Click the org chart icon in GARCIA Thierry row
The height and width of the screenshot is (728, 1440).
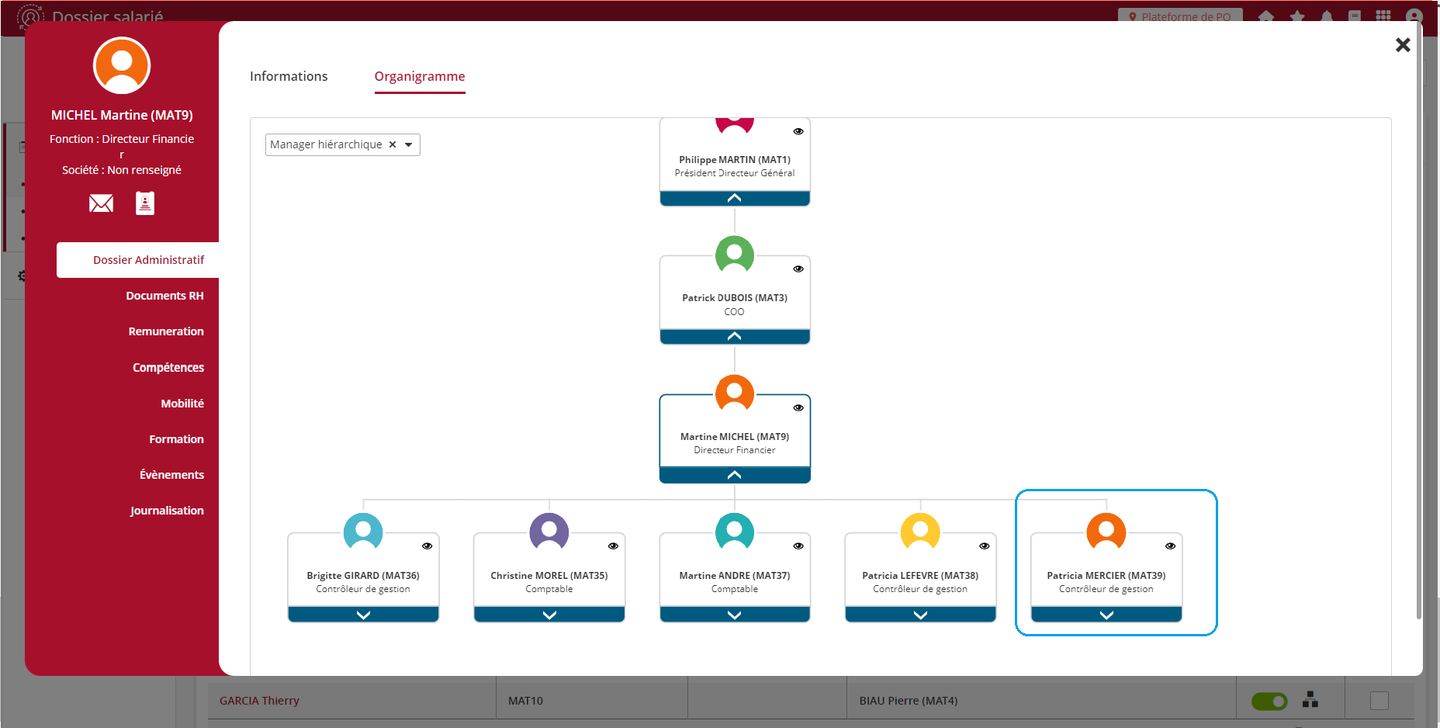click(1308, 700)
